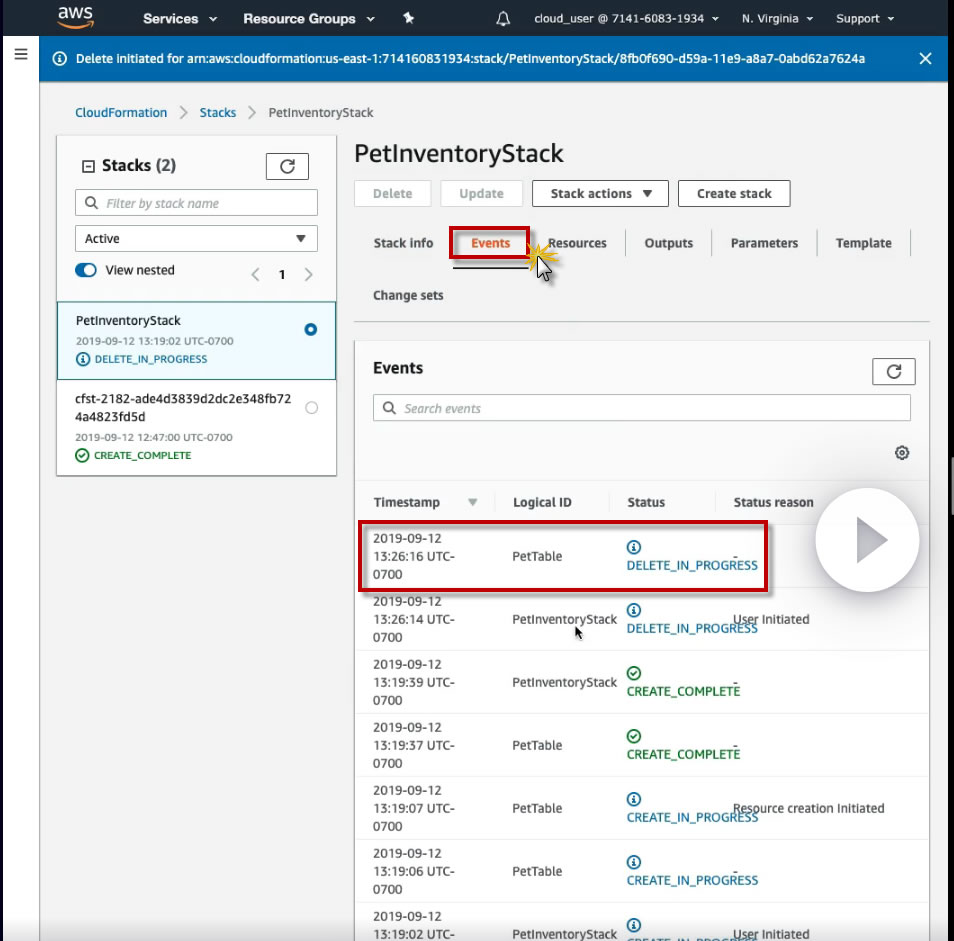Open the notifications bell
954x941 pixels.
click(503, 19)
